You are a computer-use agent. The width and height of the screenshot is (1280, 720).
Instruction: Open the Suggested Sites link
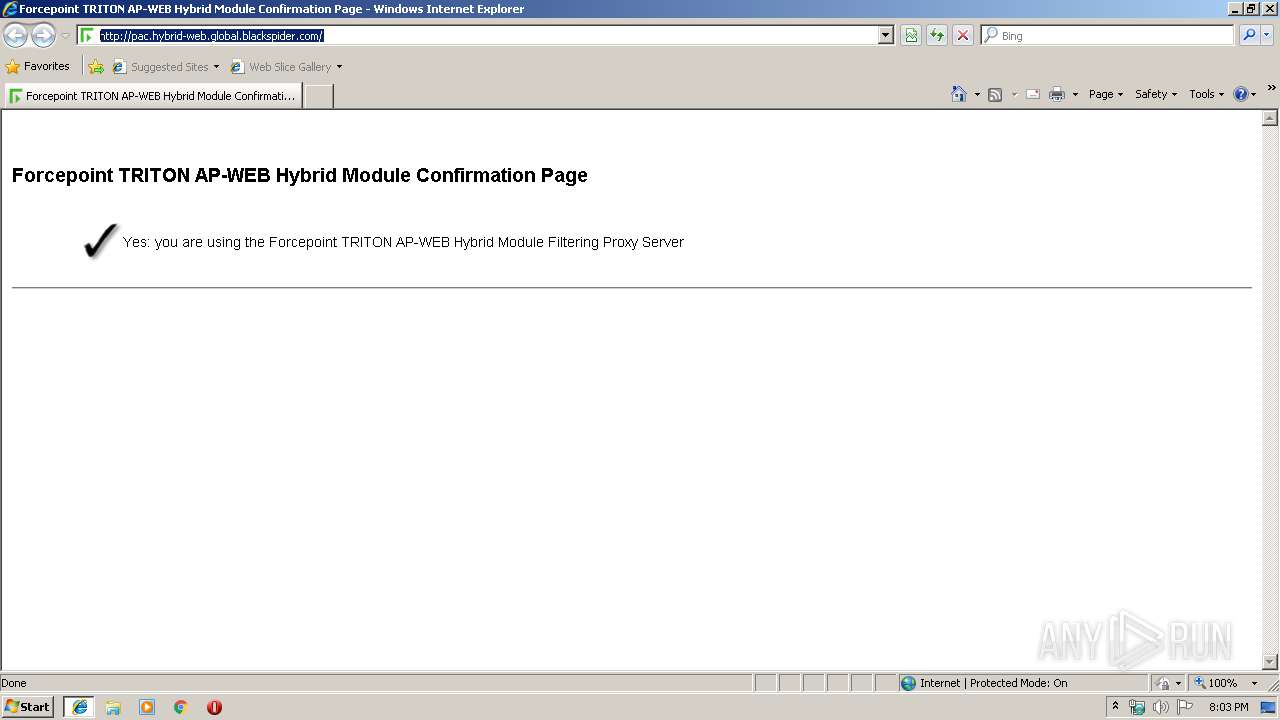(x=160, y=67)
